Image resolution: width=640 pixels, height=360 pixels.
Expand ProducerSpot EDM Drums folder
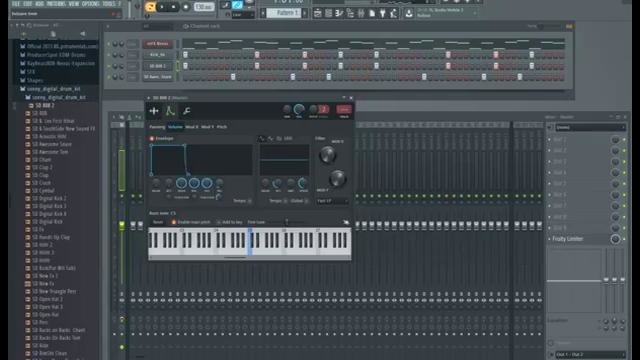pos(56,55)
